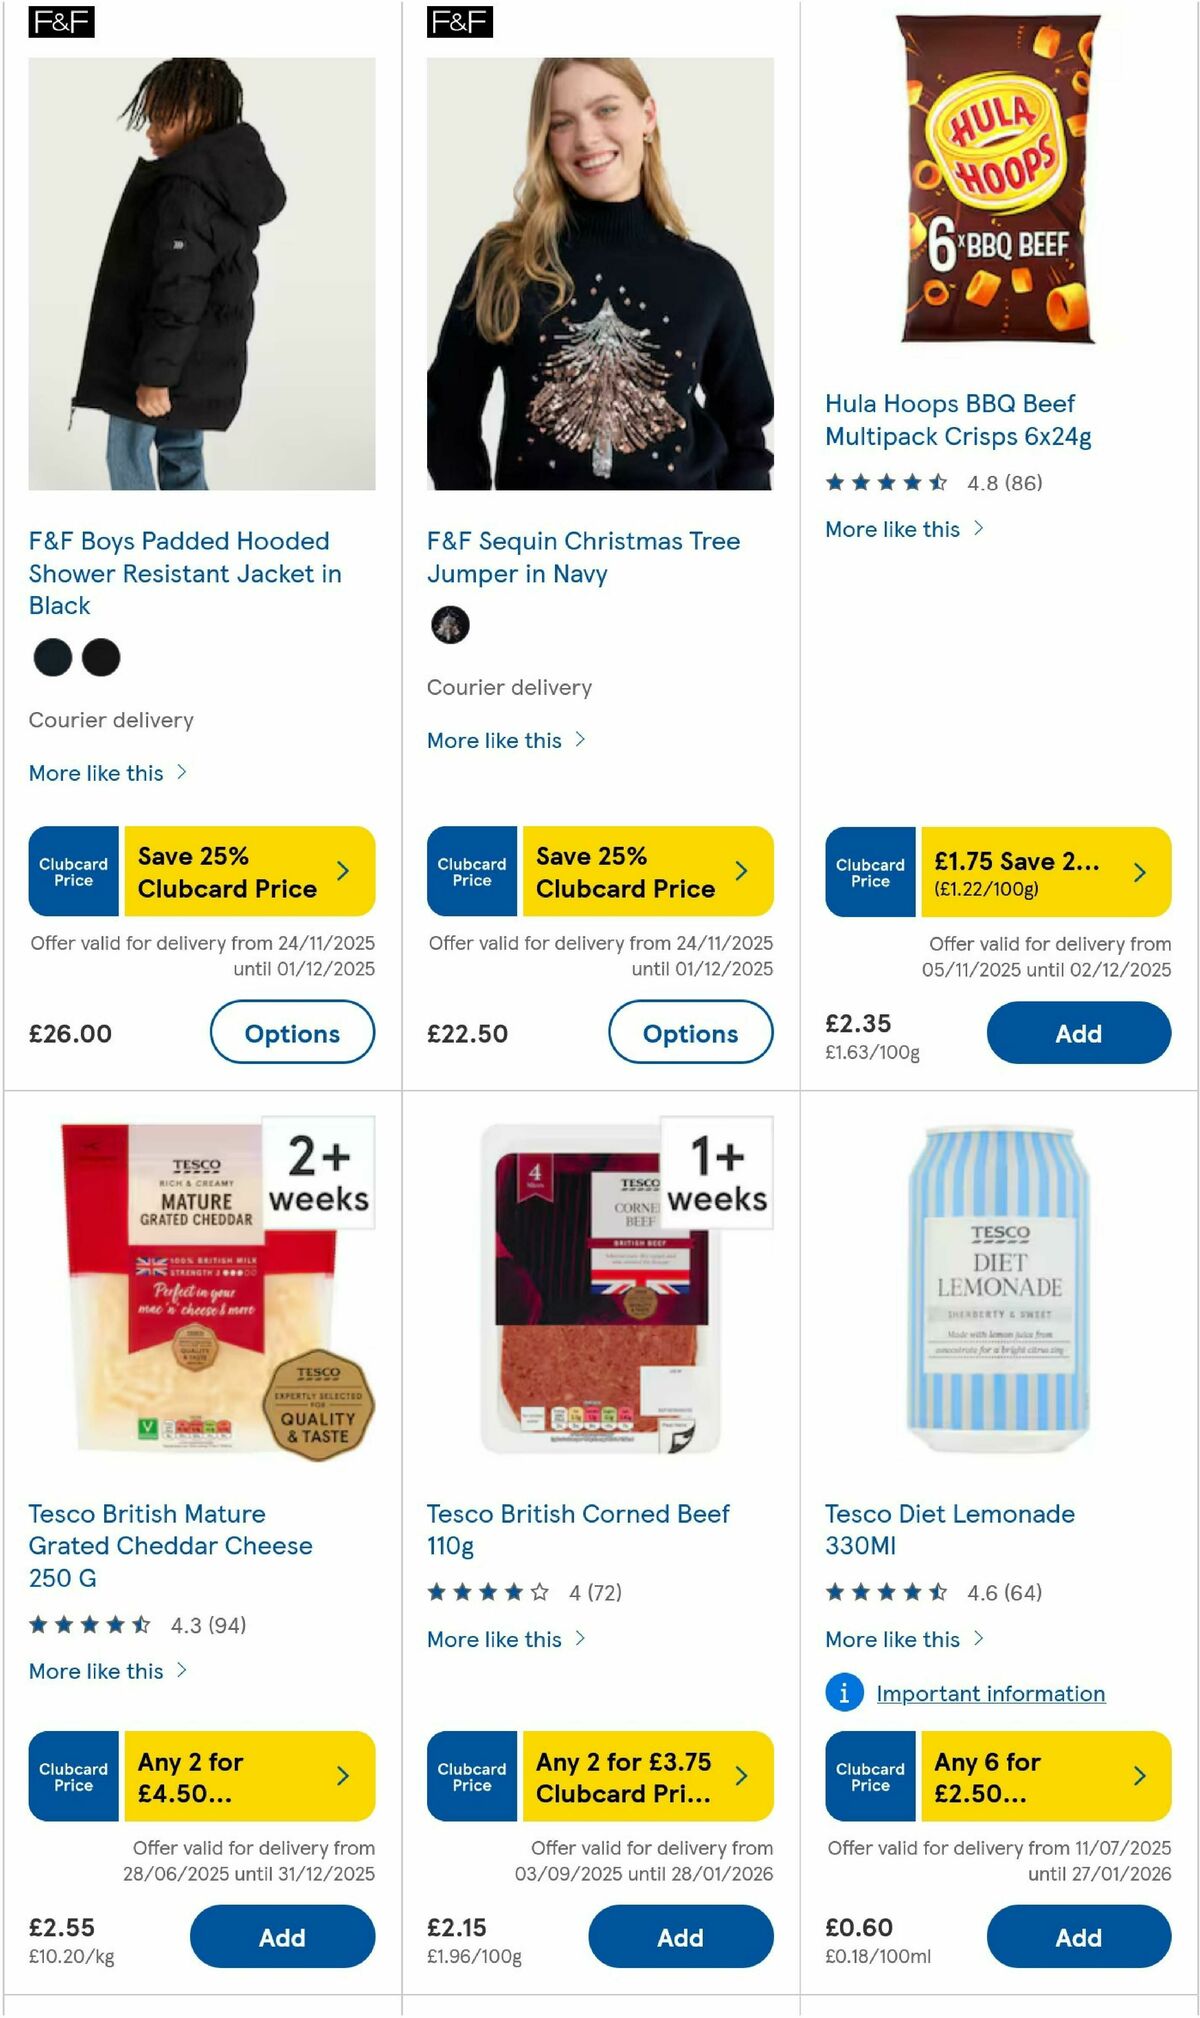Add Tesco Diet Lemonade to the basket
Image resolution: width=1200 pixels, height=2018 pixels.
point(1078,1937)
